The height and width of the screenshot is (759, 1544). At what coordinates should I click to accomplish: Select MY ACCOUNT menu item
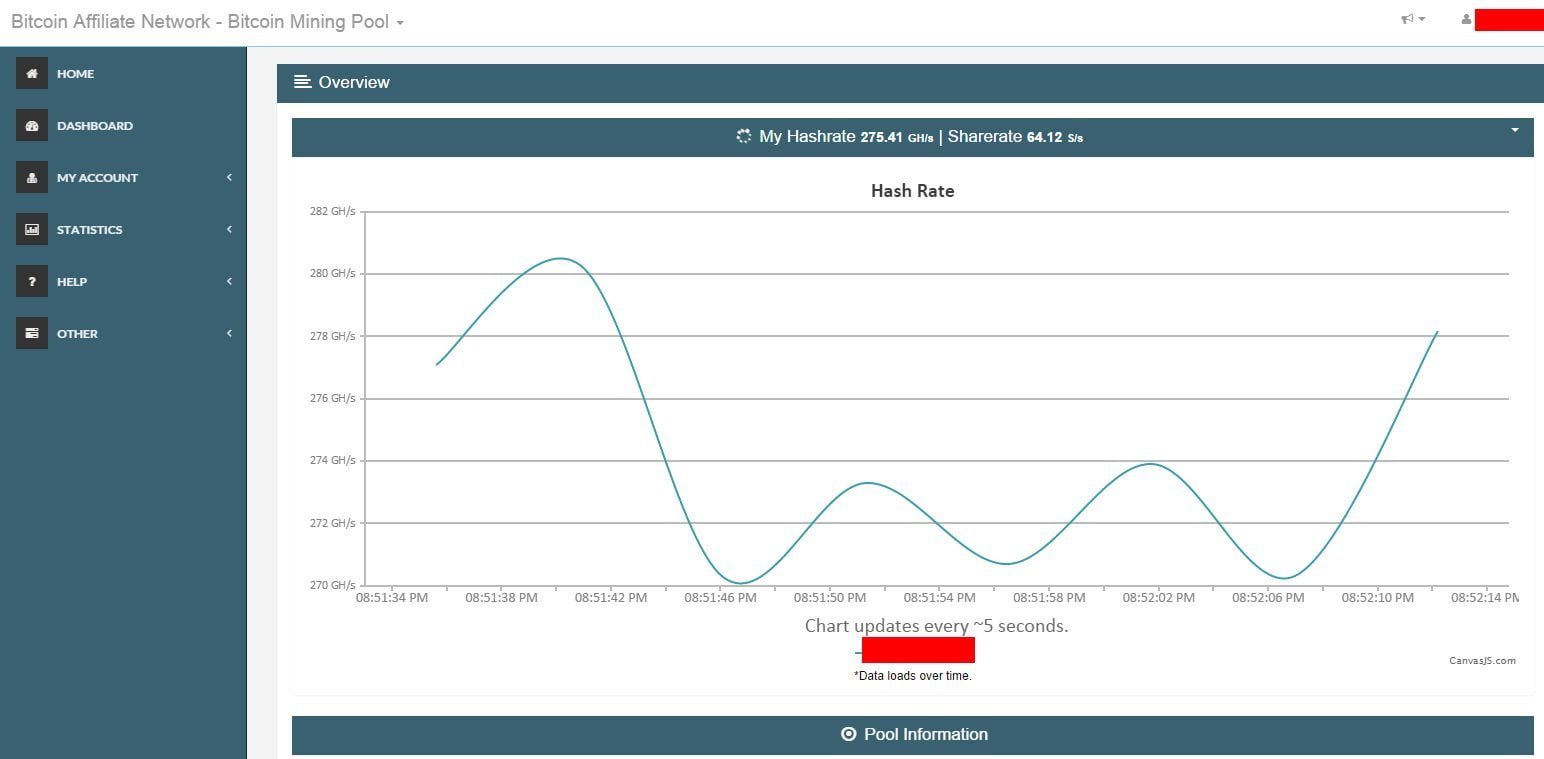pyautogui.click(x=97, y=178)
